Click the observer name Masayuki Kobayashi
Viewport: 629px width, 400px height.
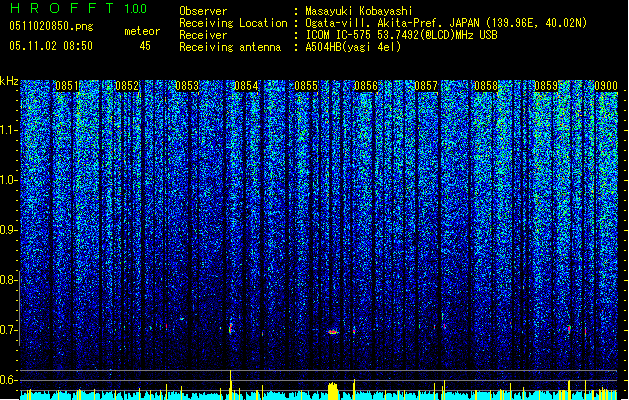359,11
